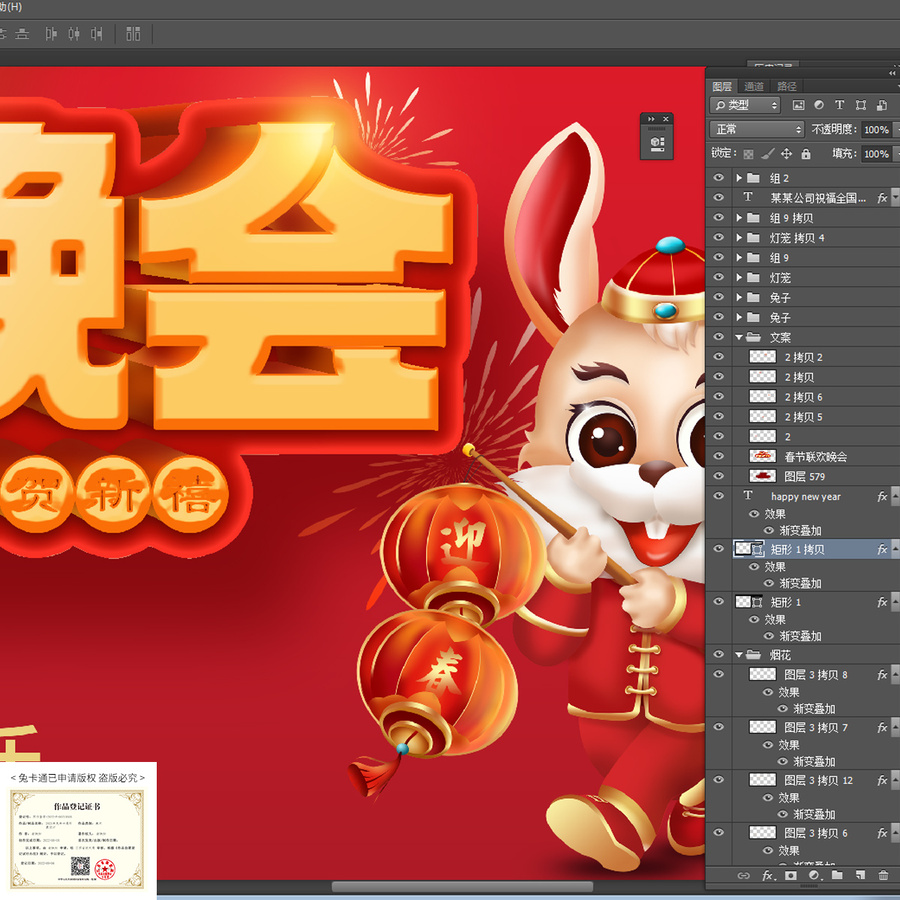Collapse 烟花 group arrow
The width and height of the screenshot is (900, 900).
pyautogui.click(x=739, y=655)
